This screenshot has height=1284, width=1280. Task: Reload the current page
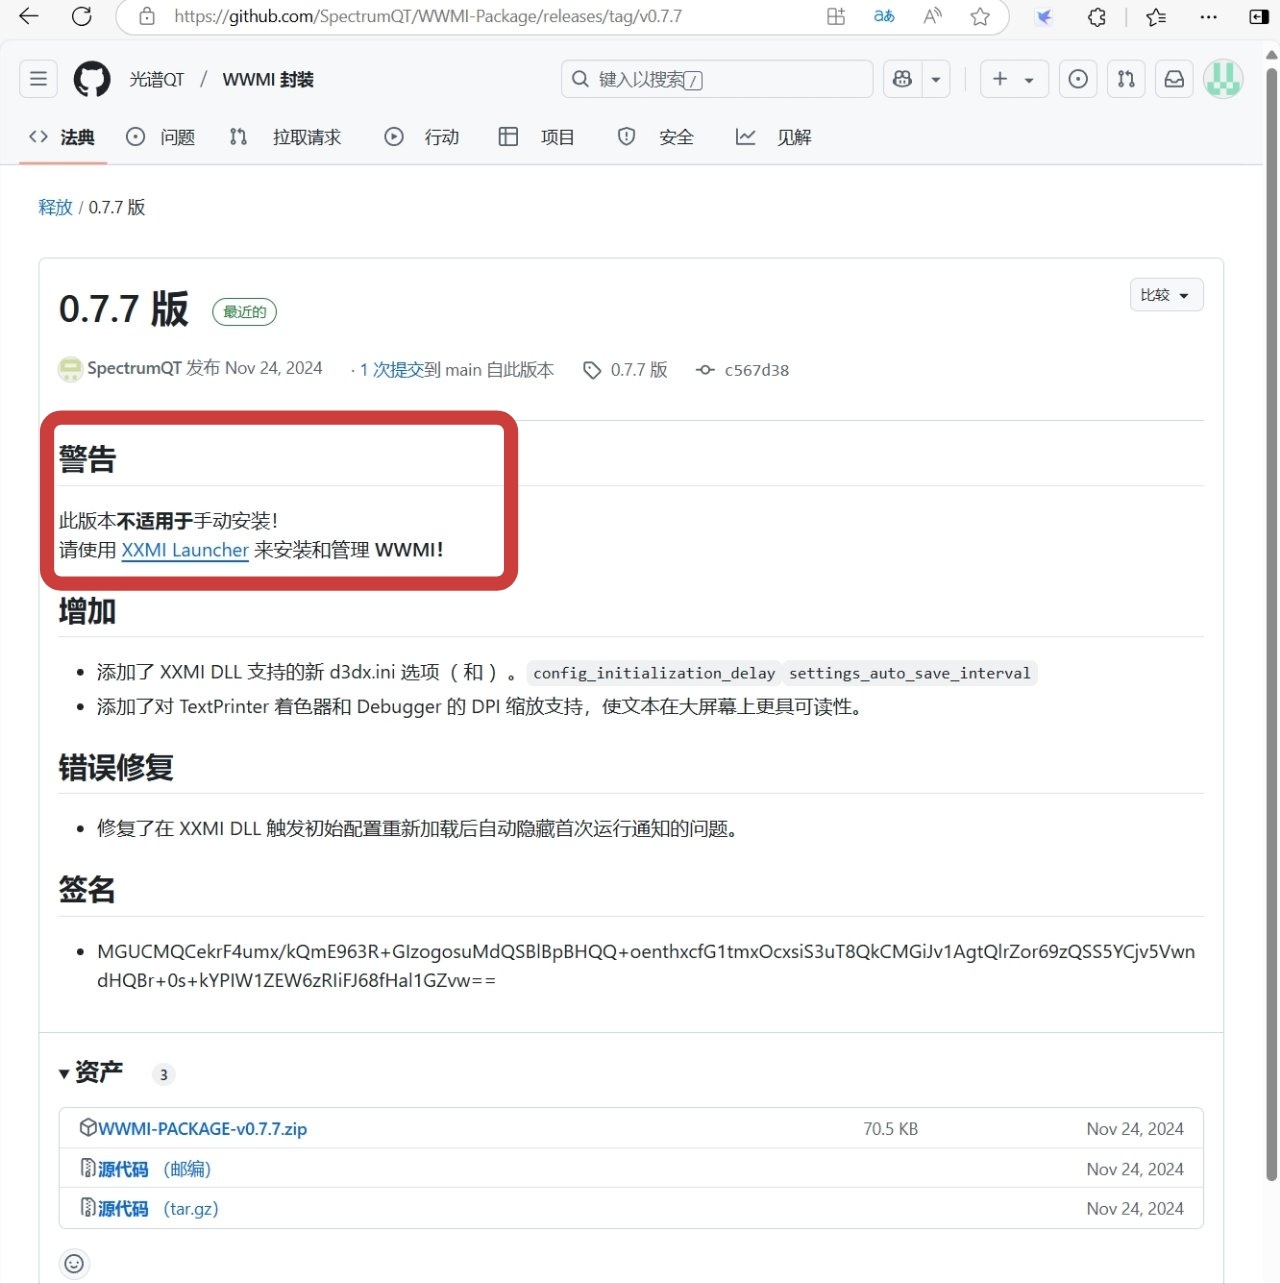(82, 16)
